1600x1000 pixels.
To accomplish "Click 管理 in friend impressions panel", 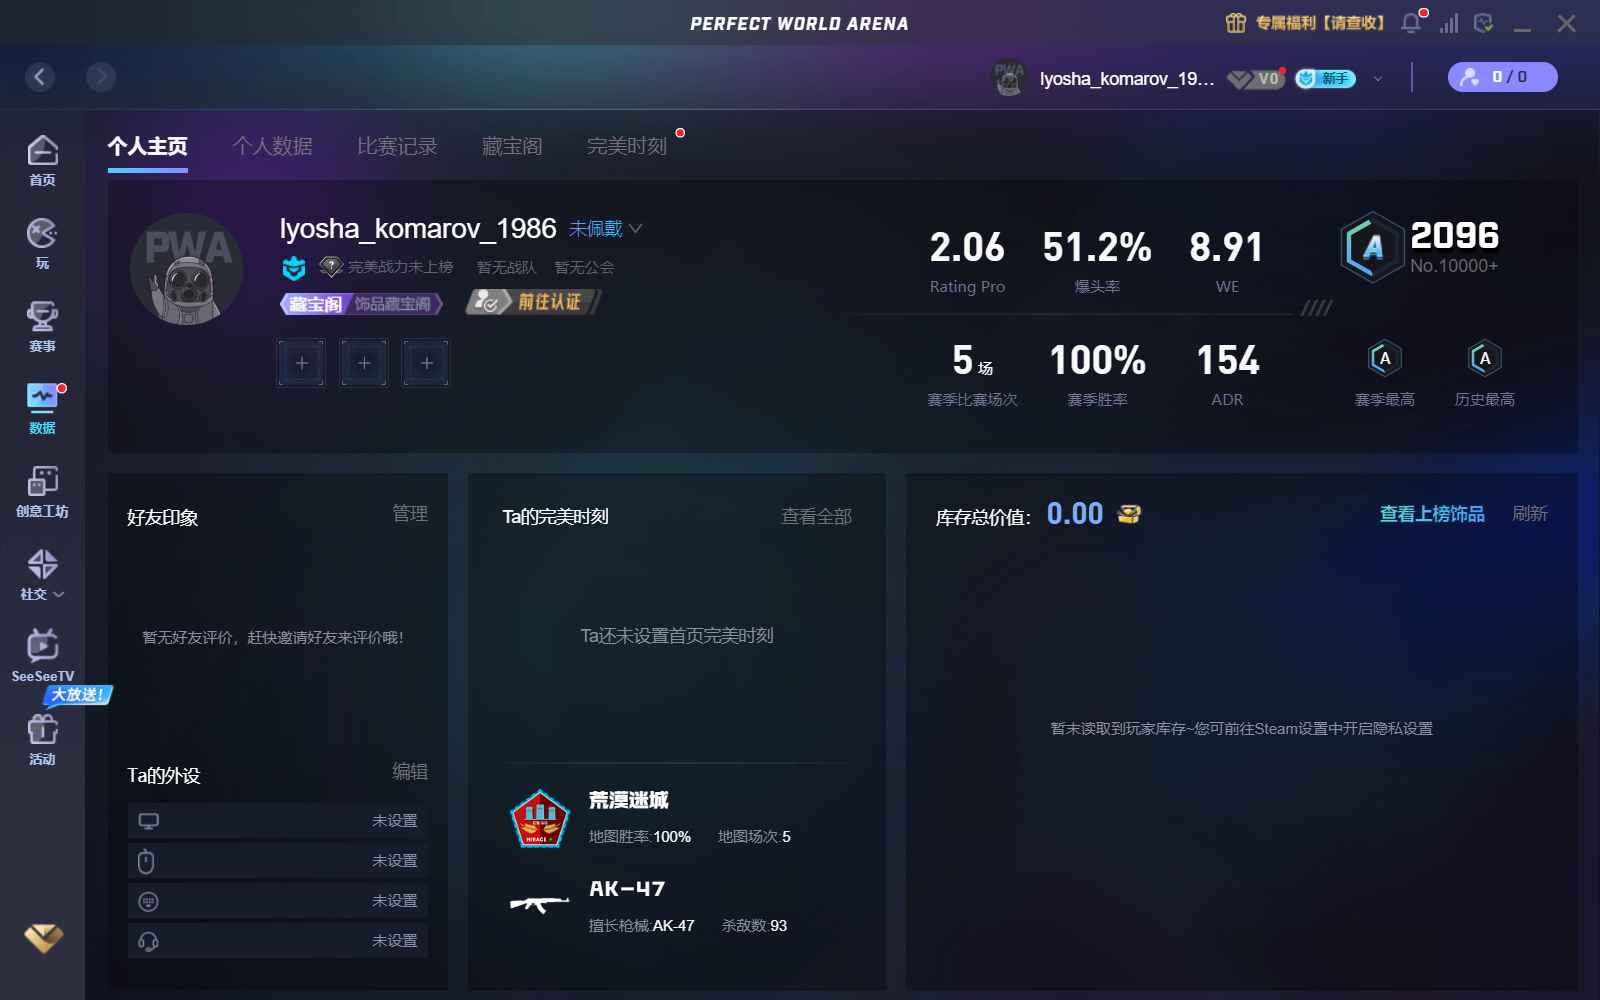I will (x=410, y=513).
